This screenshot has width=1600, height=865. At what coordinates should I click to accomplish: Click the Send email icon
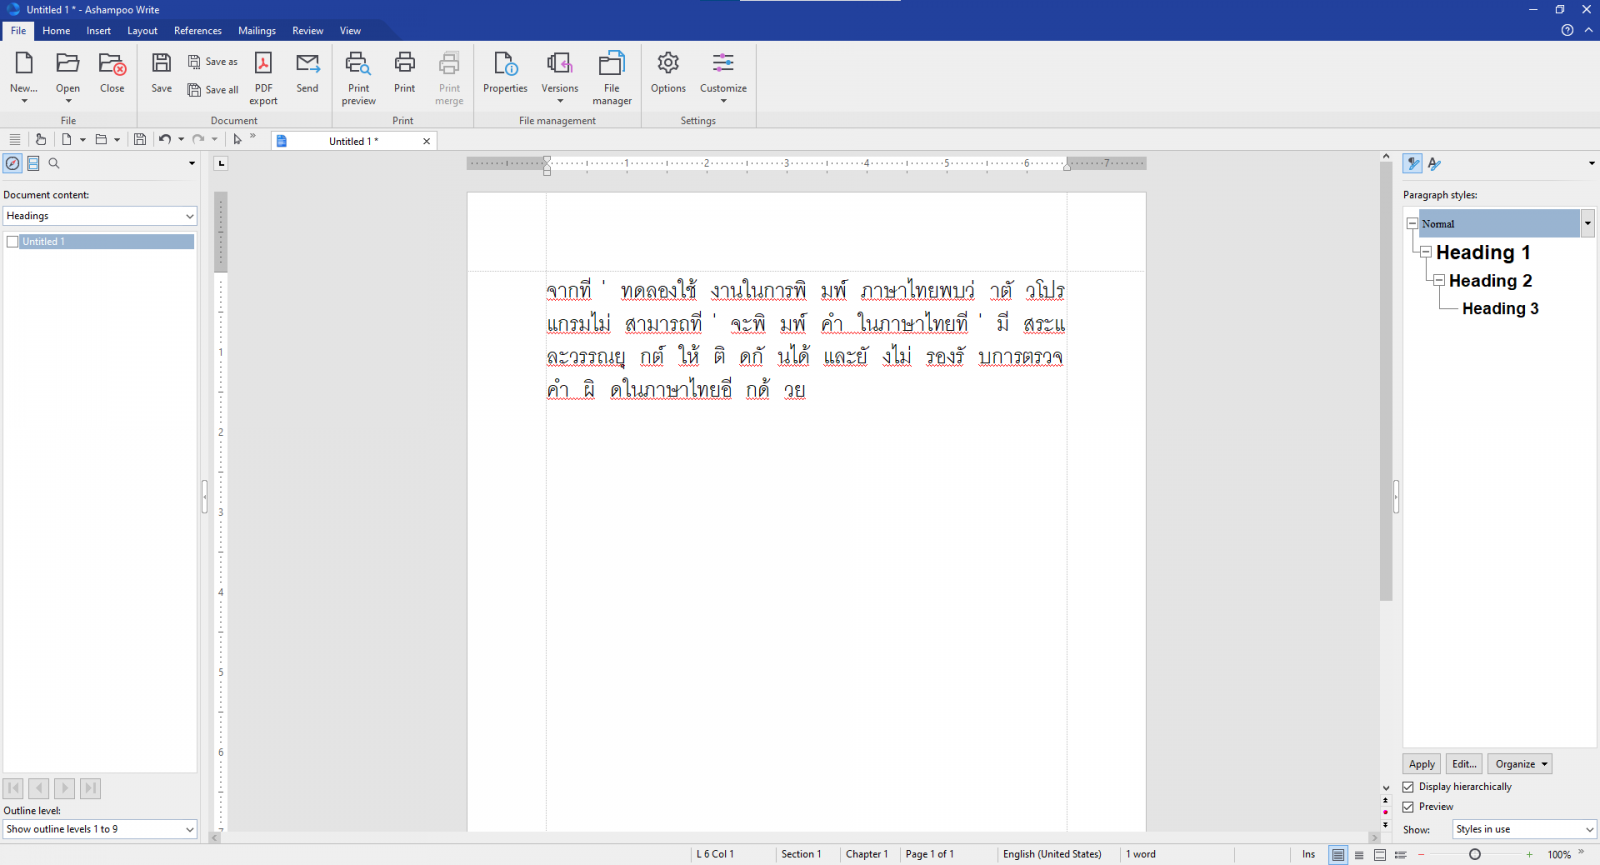click(x=307, y=65)
